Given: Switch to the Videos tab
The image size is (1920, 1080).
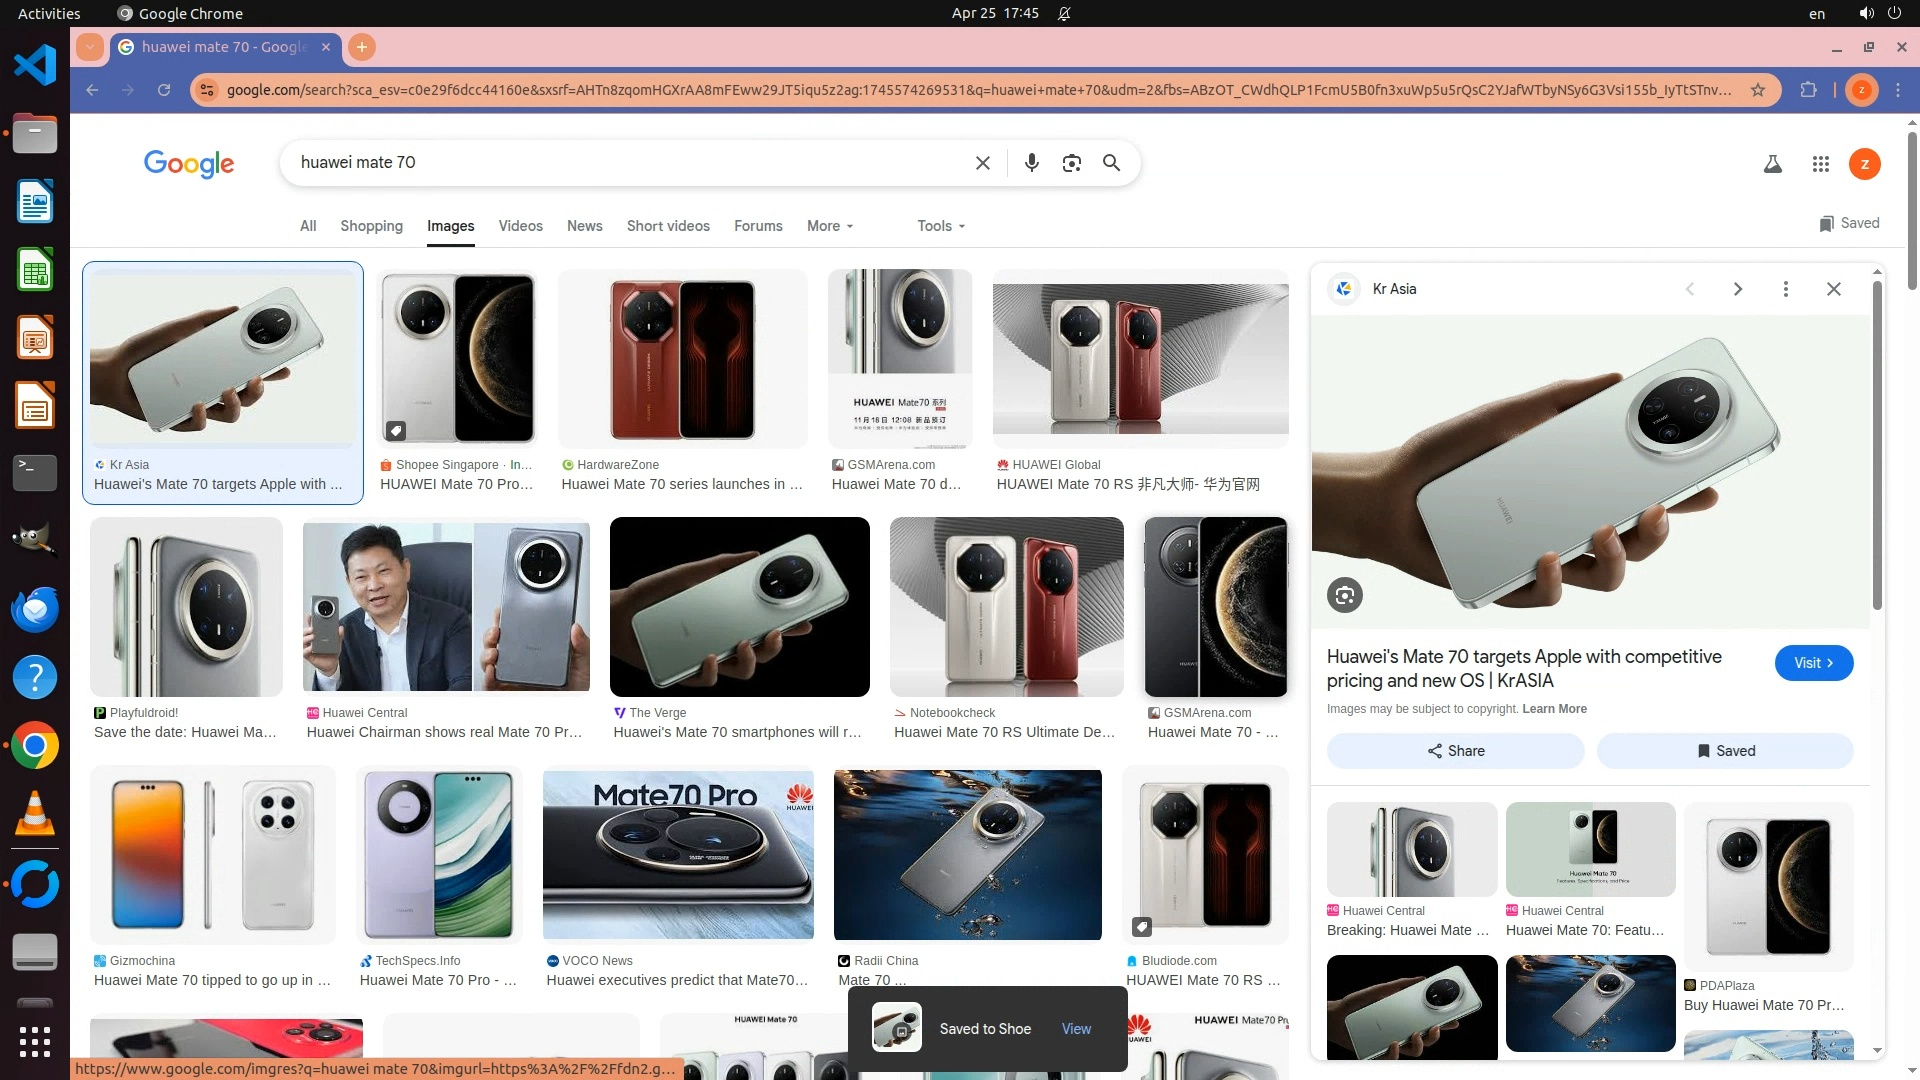Looking at the screenshot, I should point(520,226).
